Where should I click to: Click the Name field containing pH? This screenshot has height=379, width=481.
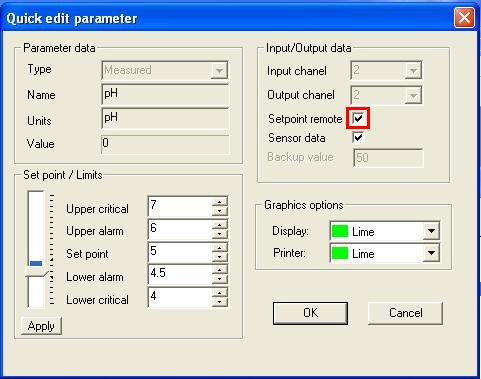[165, 94]
